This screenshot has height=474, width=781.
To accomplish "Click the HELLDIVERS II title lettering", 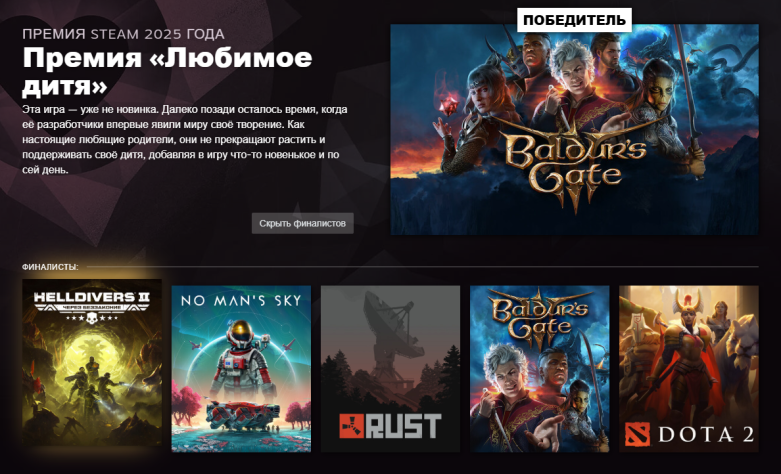I will [x=91, y=298].
